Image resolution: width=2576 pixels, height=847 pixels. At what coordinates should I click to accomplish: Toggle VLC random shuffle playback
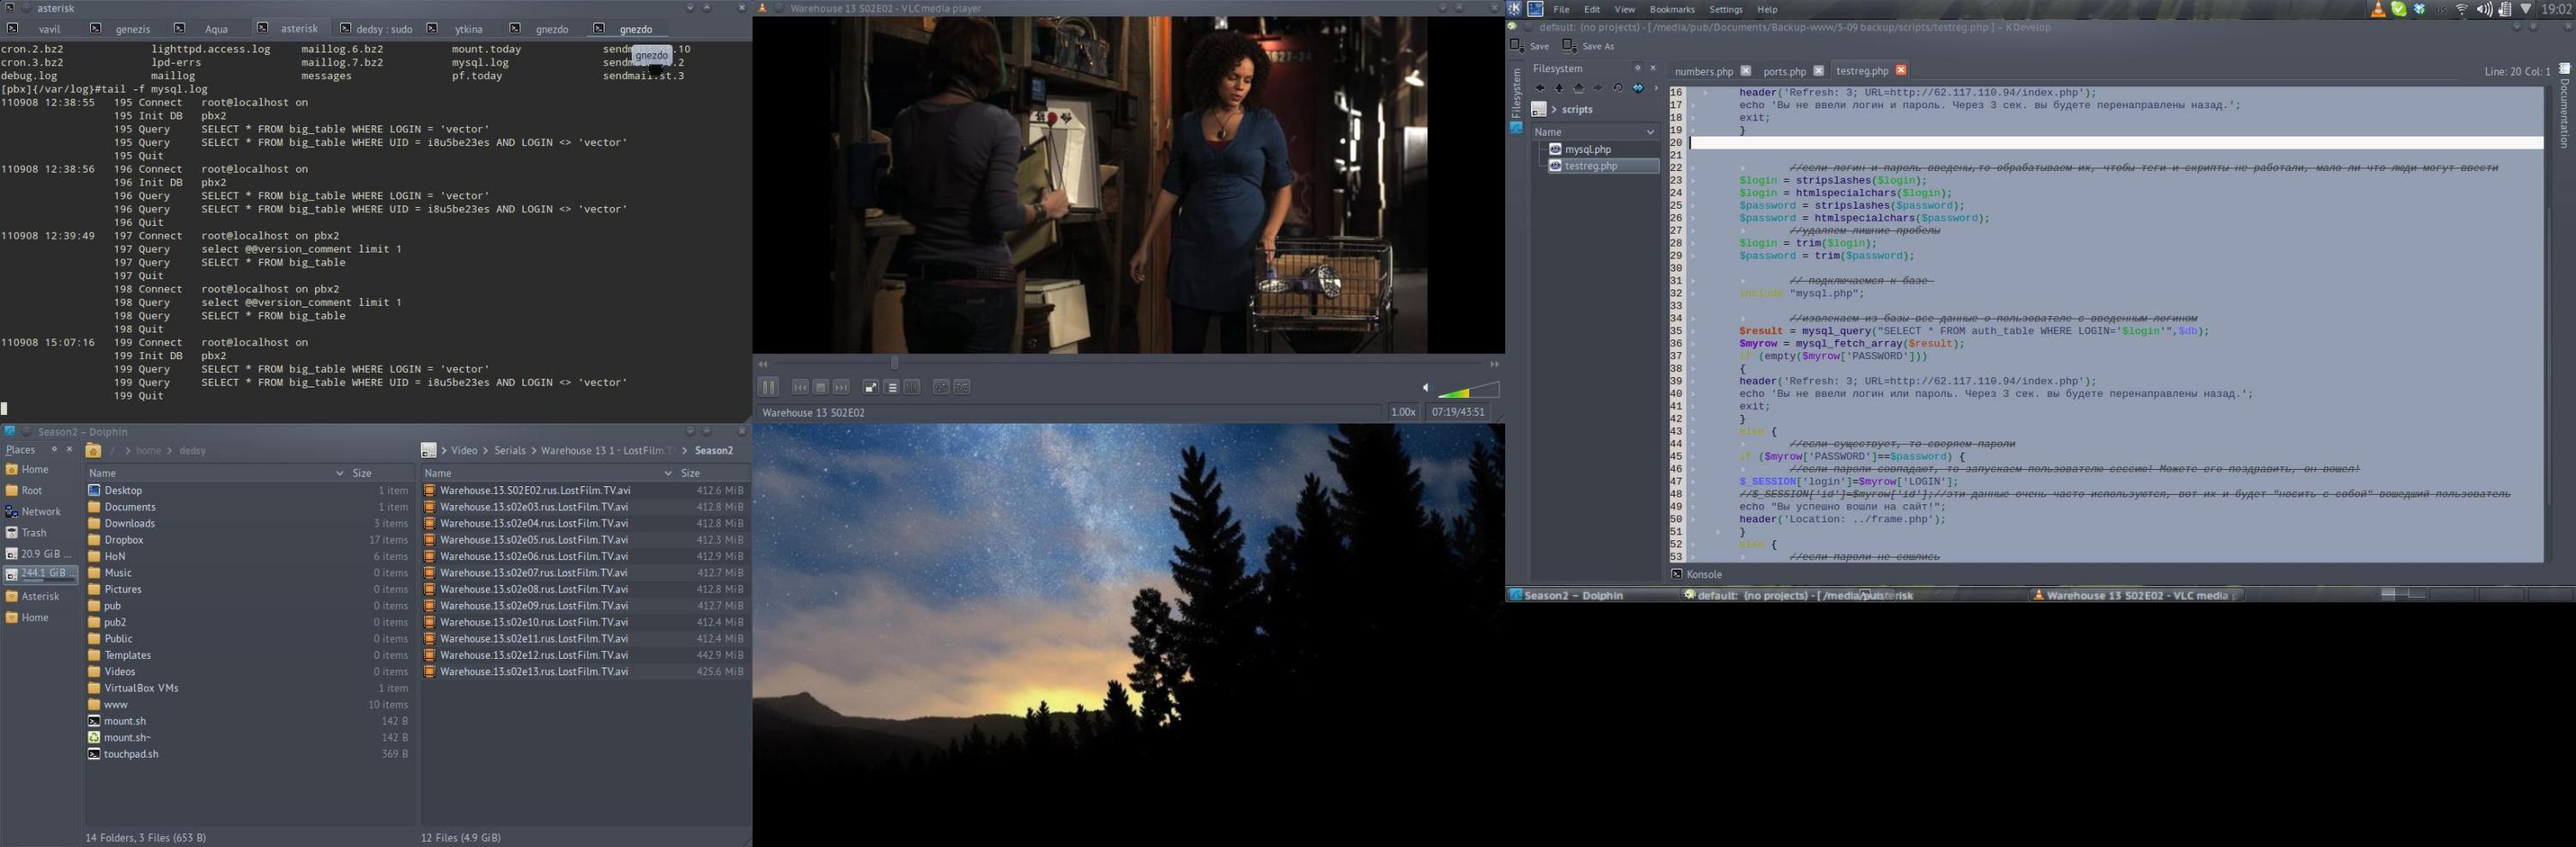pos(962,387)
